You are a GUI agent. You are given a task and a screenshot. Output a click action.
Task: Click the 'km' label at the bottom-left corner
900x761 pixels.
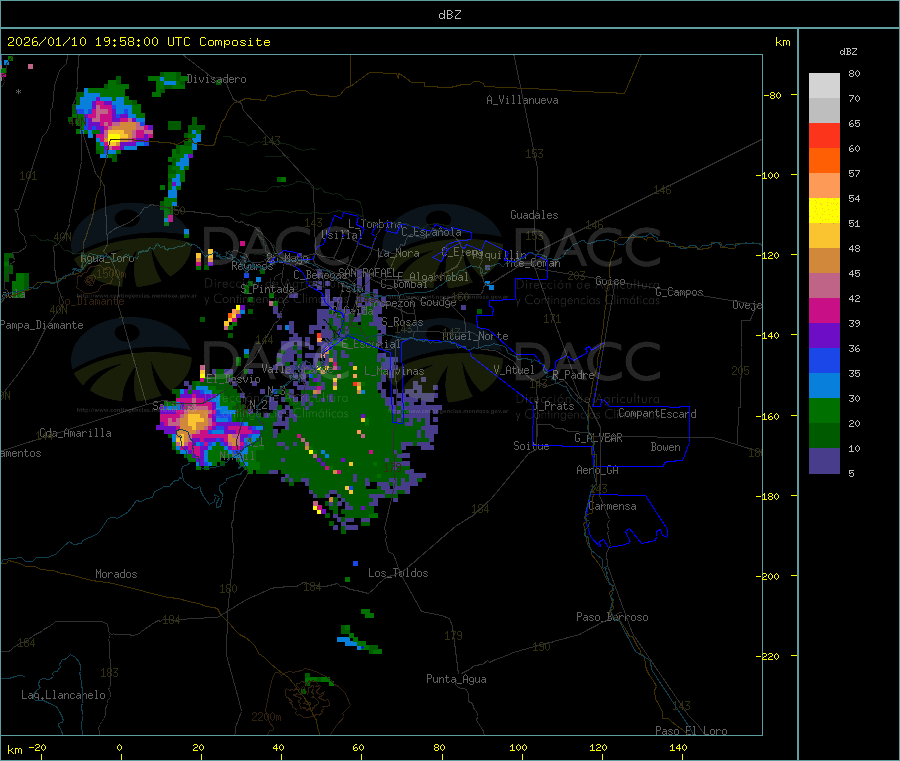click(x=14, y=750)
